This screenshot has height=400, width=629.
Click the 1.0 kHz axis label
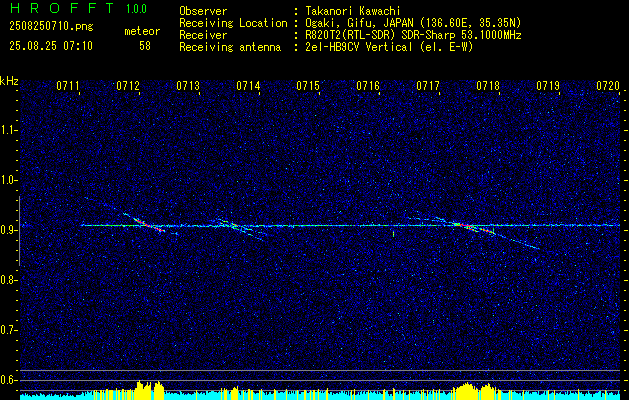click(x=7, y=180)
